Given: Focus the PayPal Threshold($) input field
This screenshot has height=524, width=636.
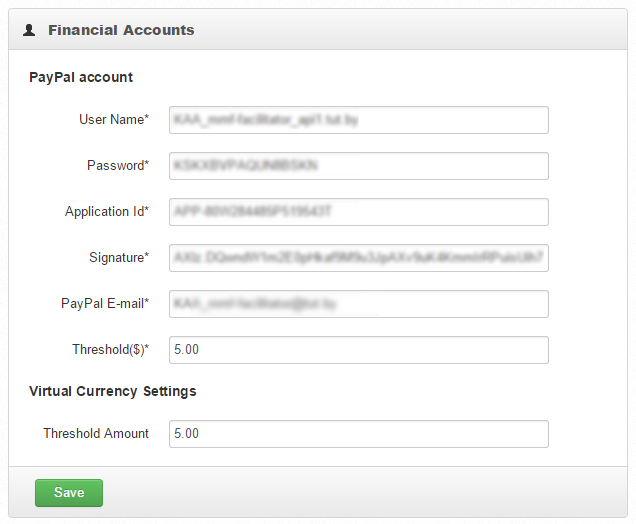Looking at the screenshot, I should pos(359,350).
